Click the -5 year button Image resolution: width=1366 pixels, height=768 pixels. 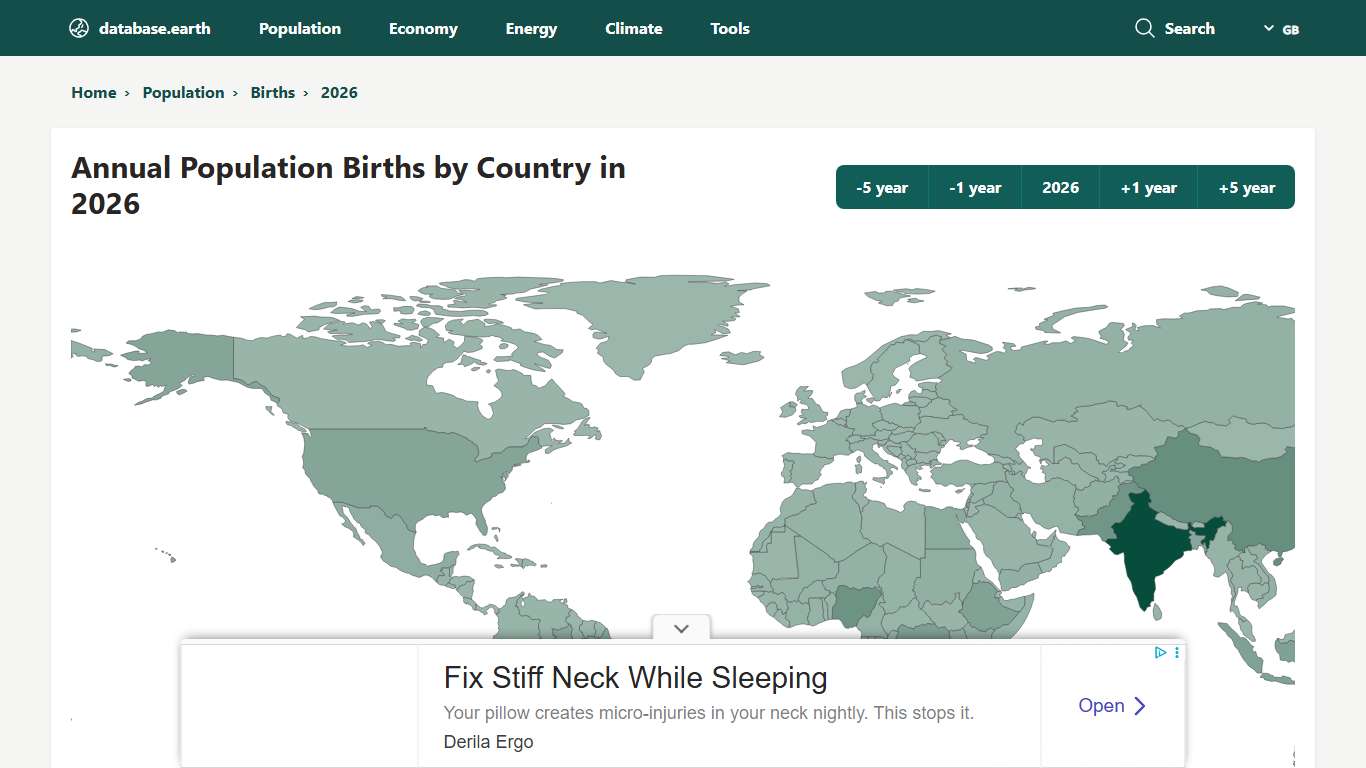click(882, 187)
